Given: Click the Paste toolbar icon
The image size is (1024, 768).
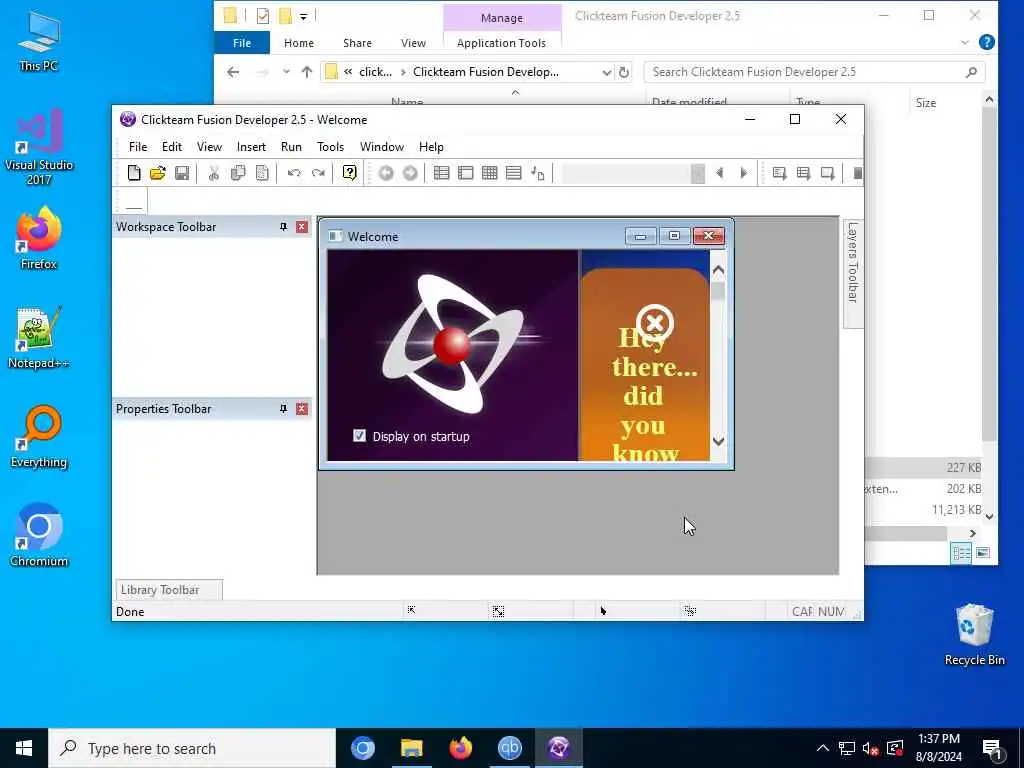Looking at the screenshot, I should [262, 173].
